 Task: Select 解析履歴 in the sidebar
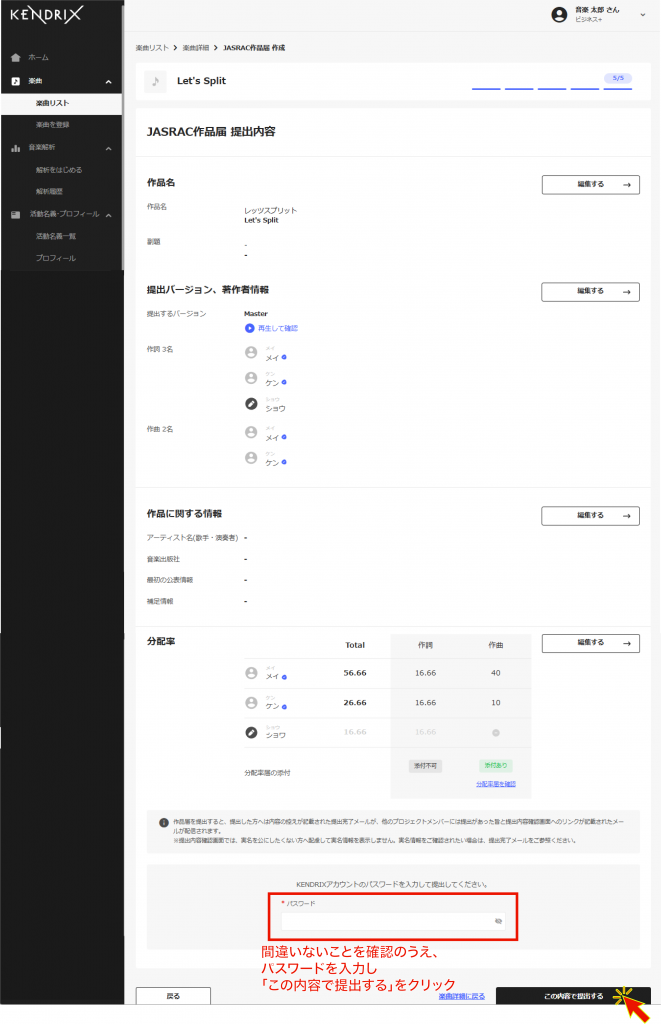tap(49, 191)
